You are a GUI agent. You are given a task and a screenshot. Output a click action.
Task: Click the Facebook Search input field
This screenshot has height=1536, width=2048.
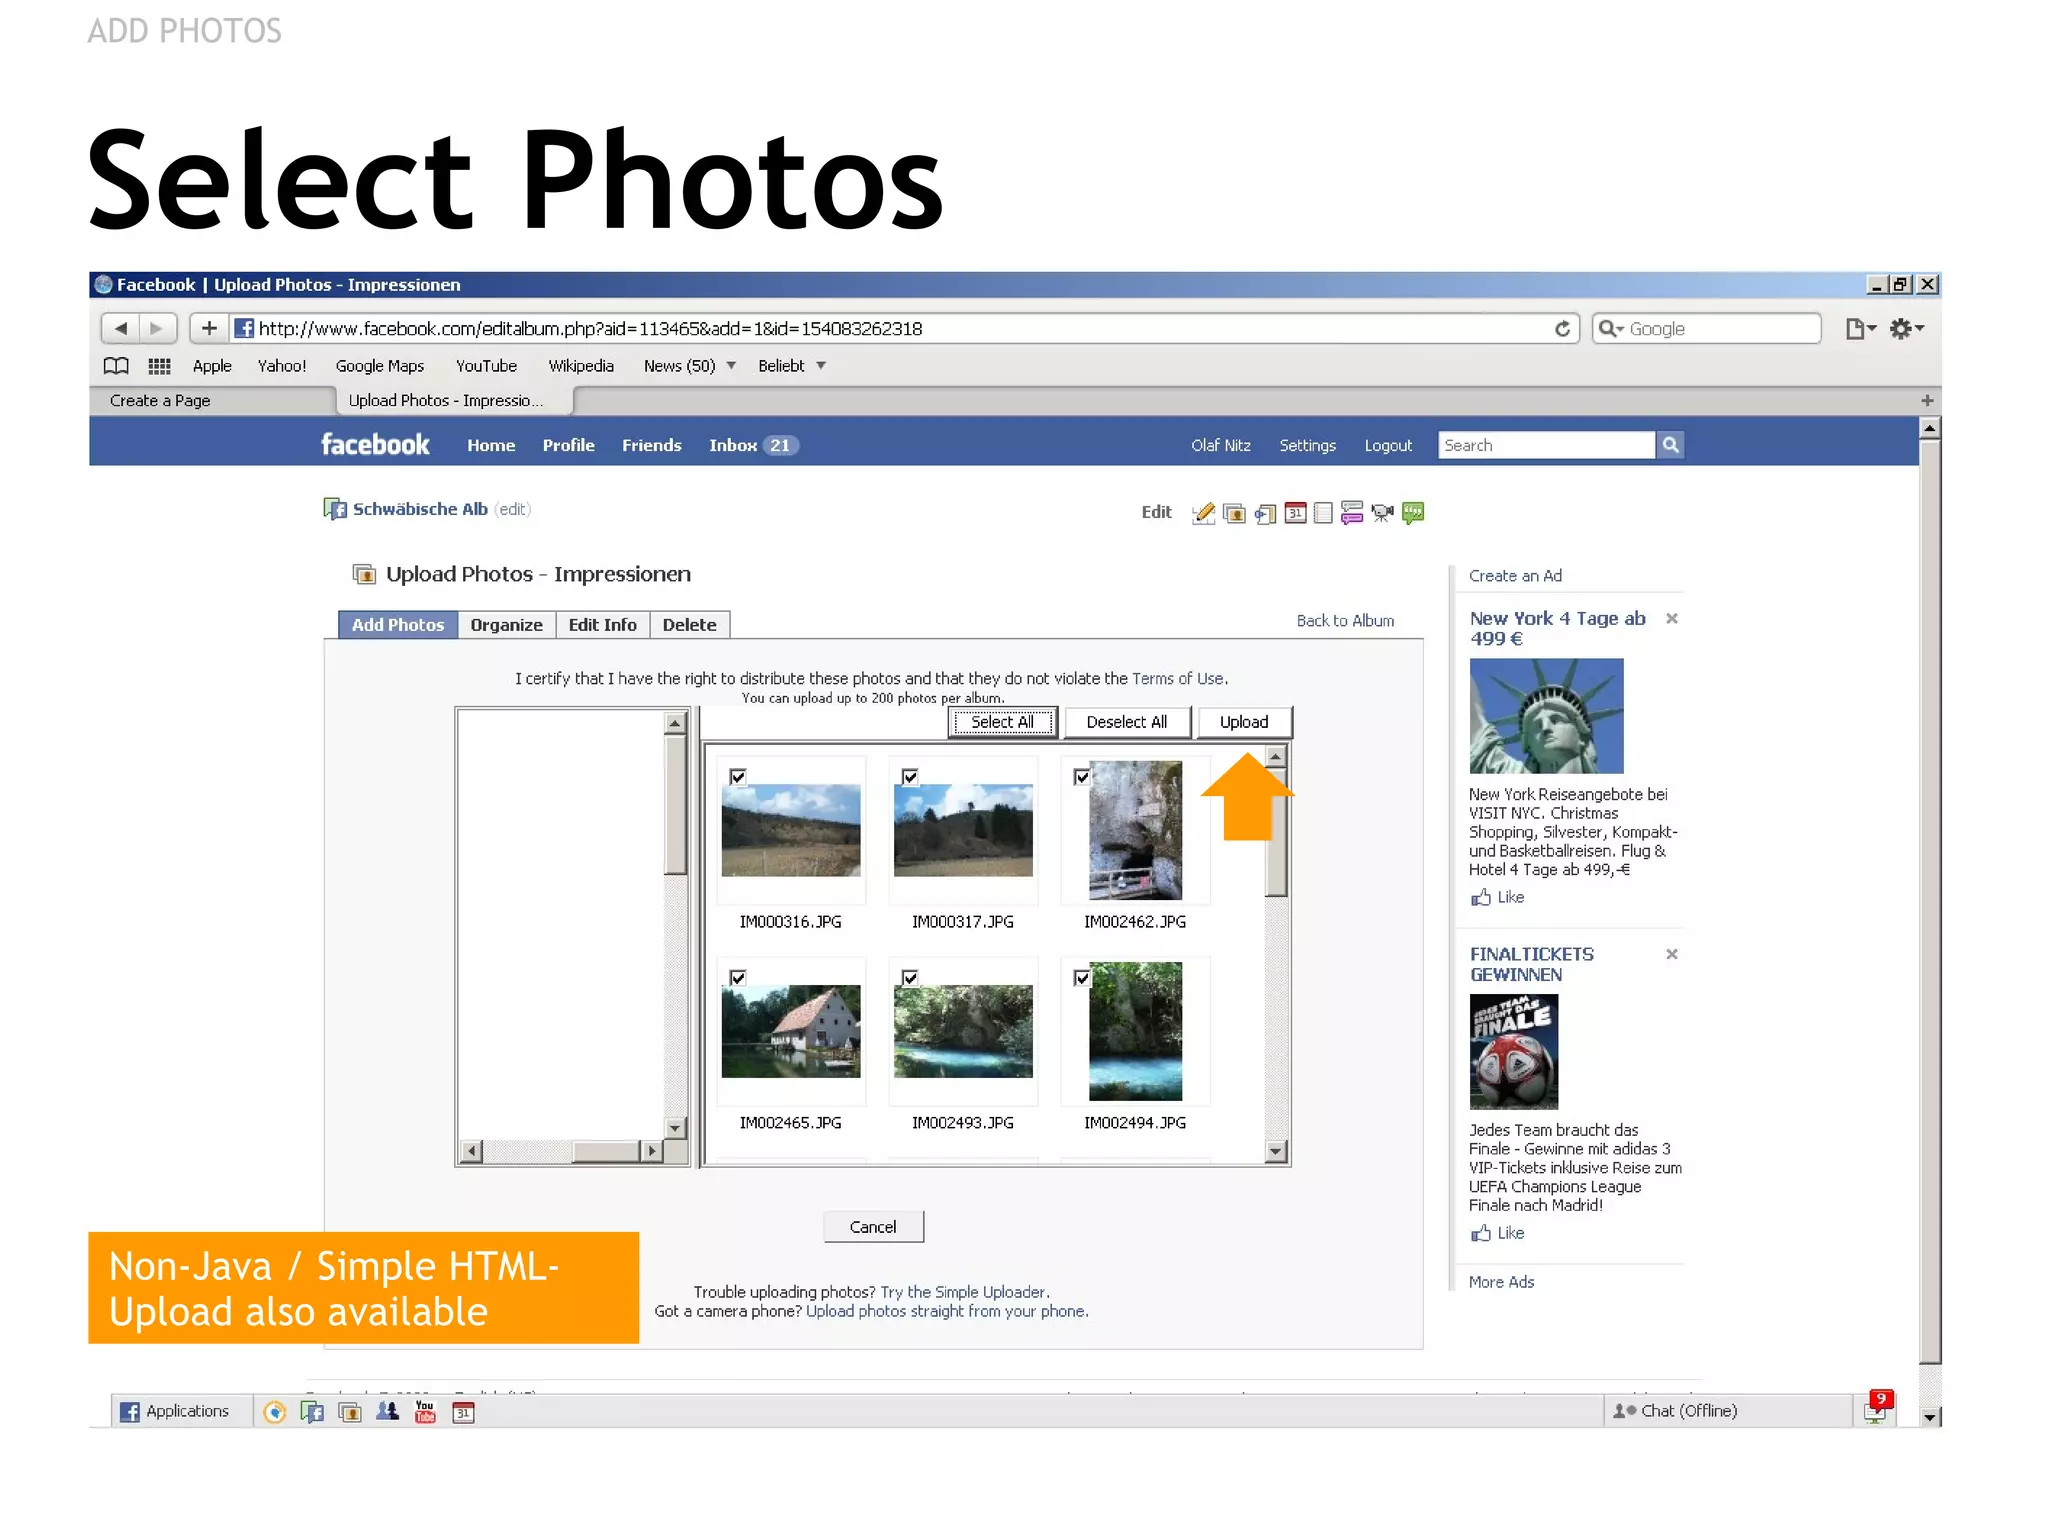(x=1547, y=445)
